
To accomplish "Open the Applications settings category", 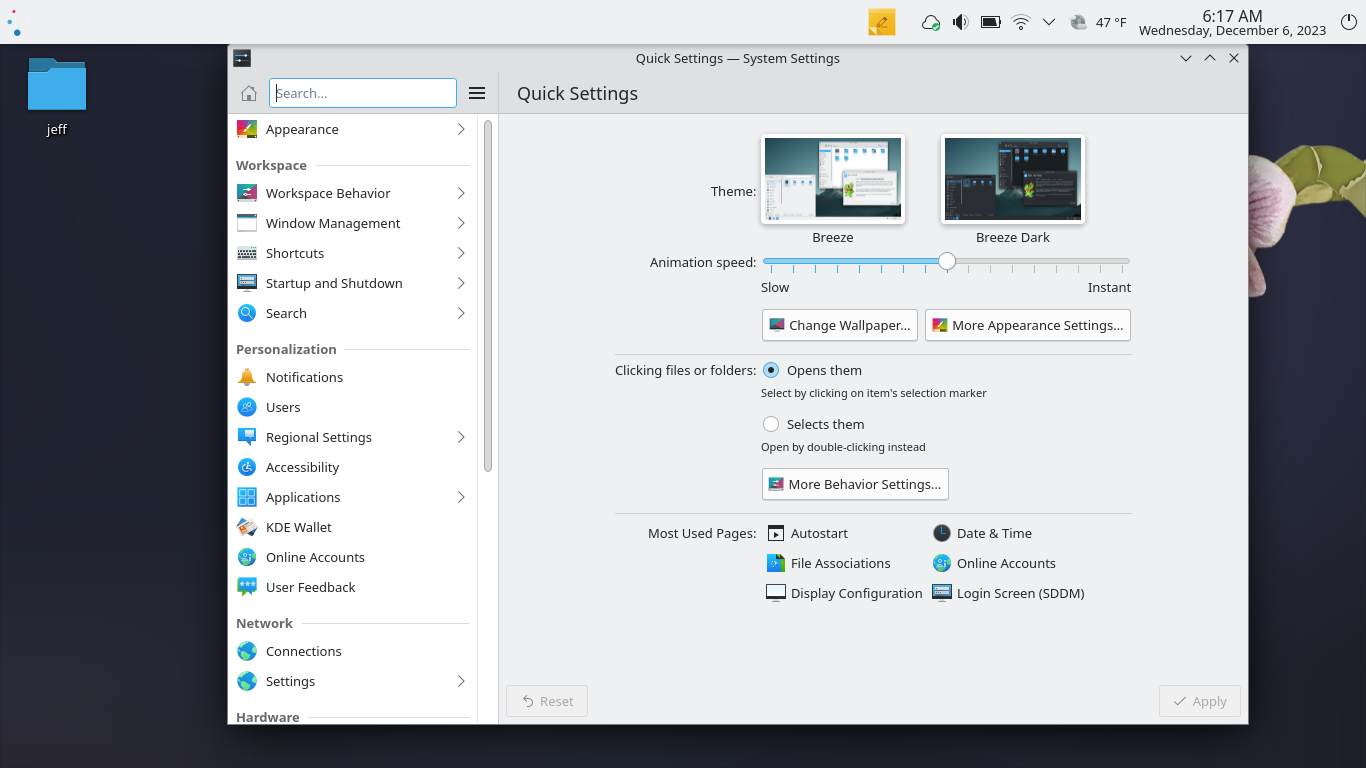I will pos(352,497).
